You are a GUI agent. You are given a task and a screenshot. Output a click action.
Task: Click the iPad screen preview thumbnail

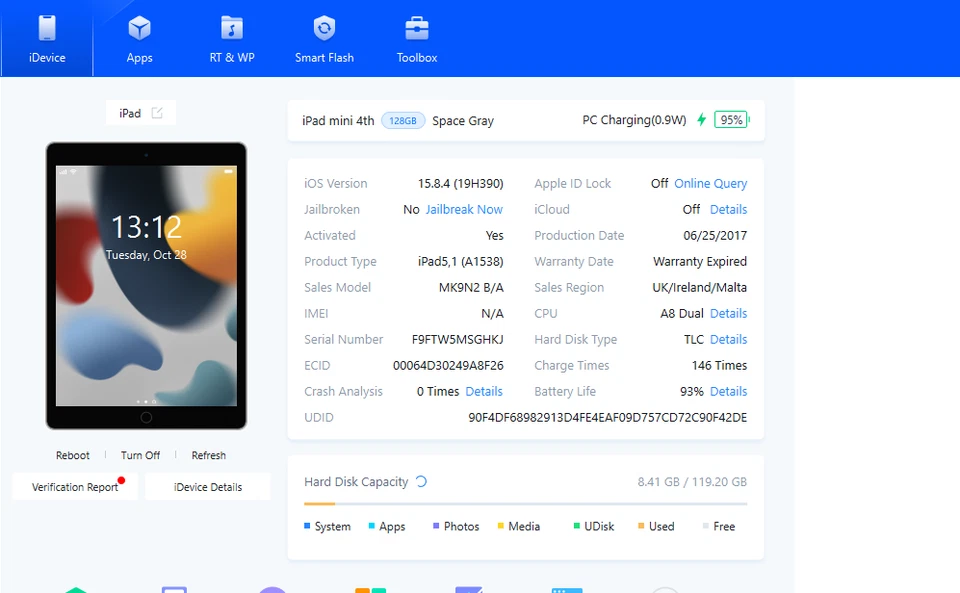[x=146, y=286]
